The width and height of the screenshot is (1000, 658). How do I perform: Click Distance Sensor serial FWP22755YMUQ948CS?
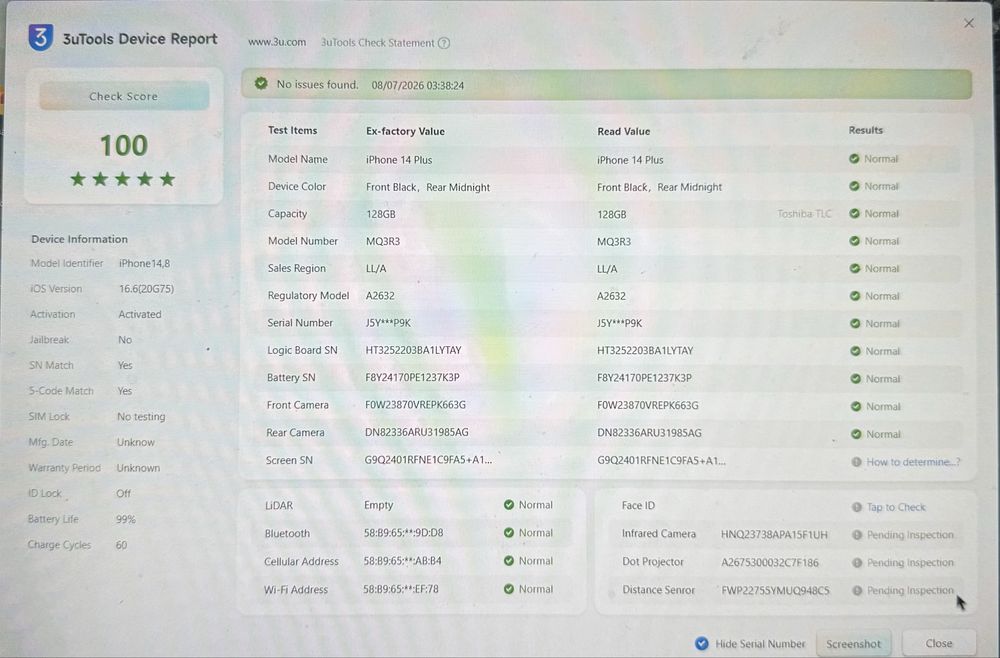(776, 590)
